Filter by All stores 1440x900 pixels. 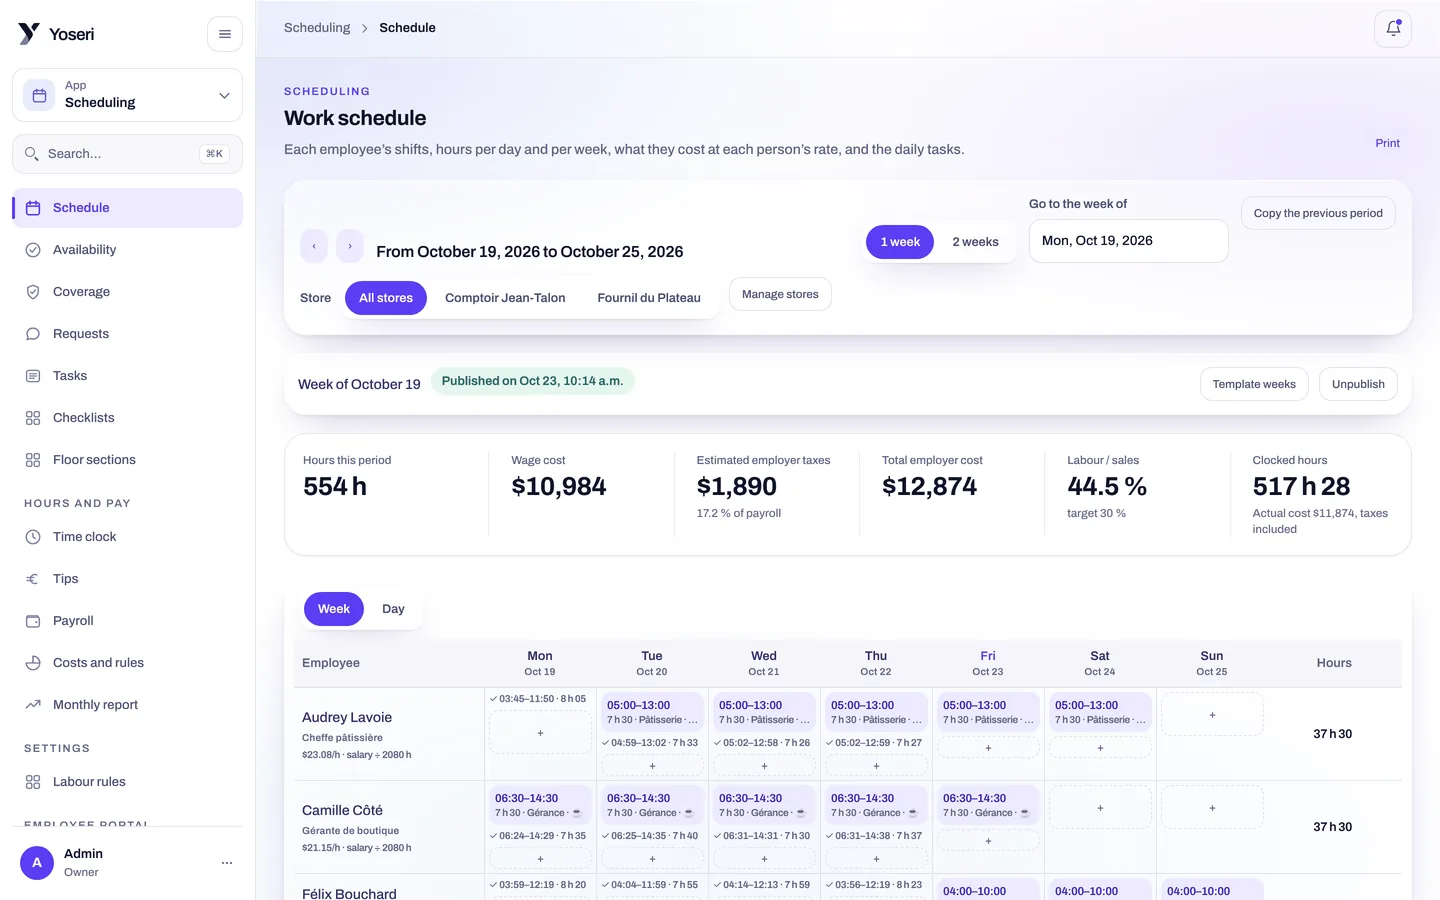coord(386,298)
